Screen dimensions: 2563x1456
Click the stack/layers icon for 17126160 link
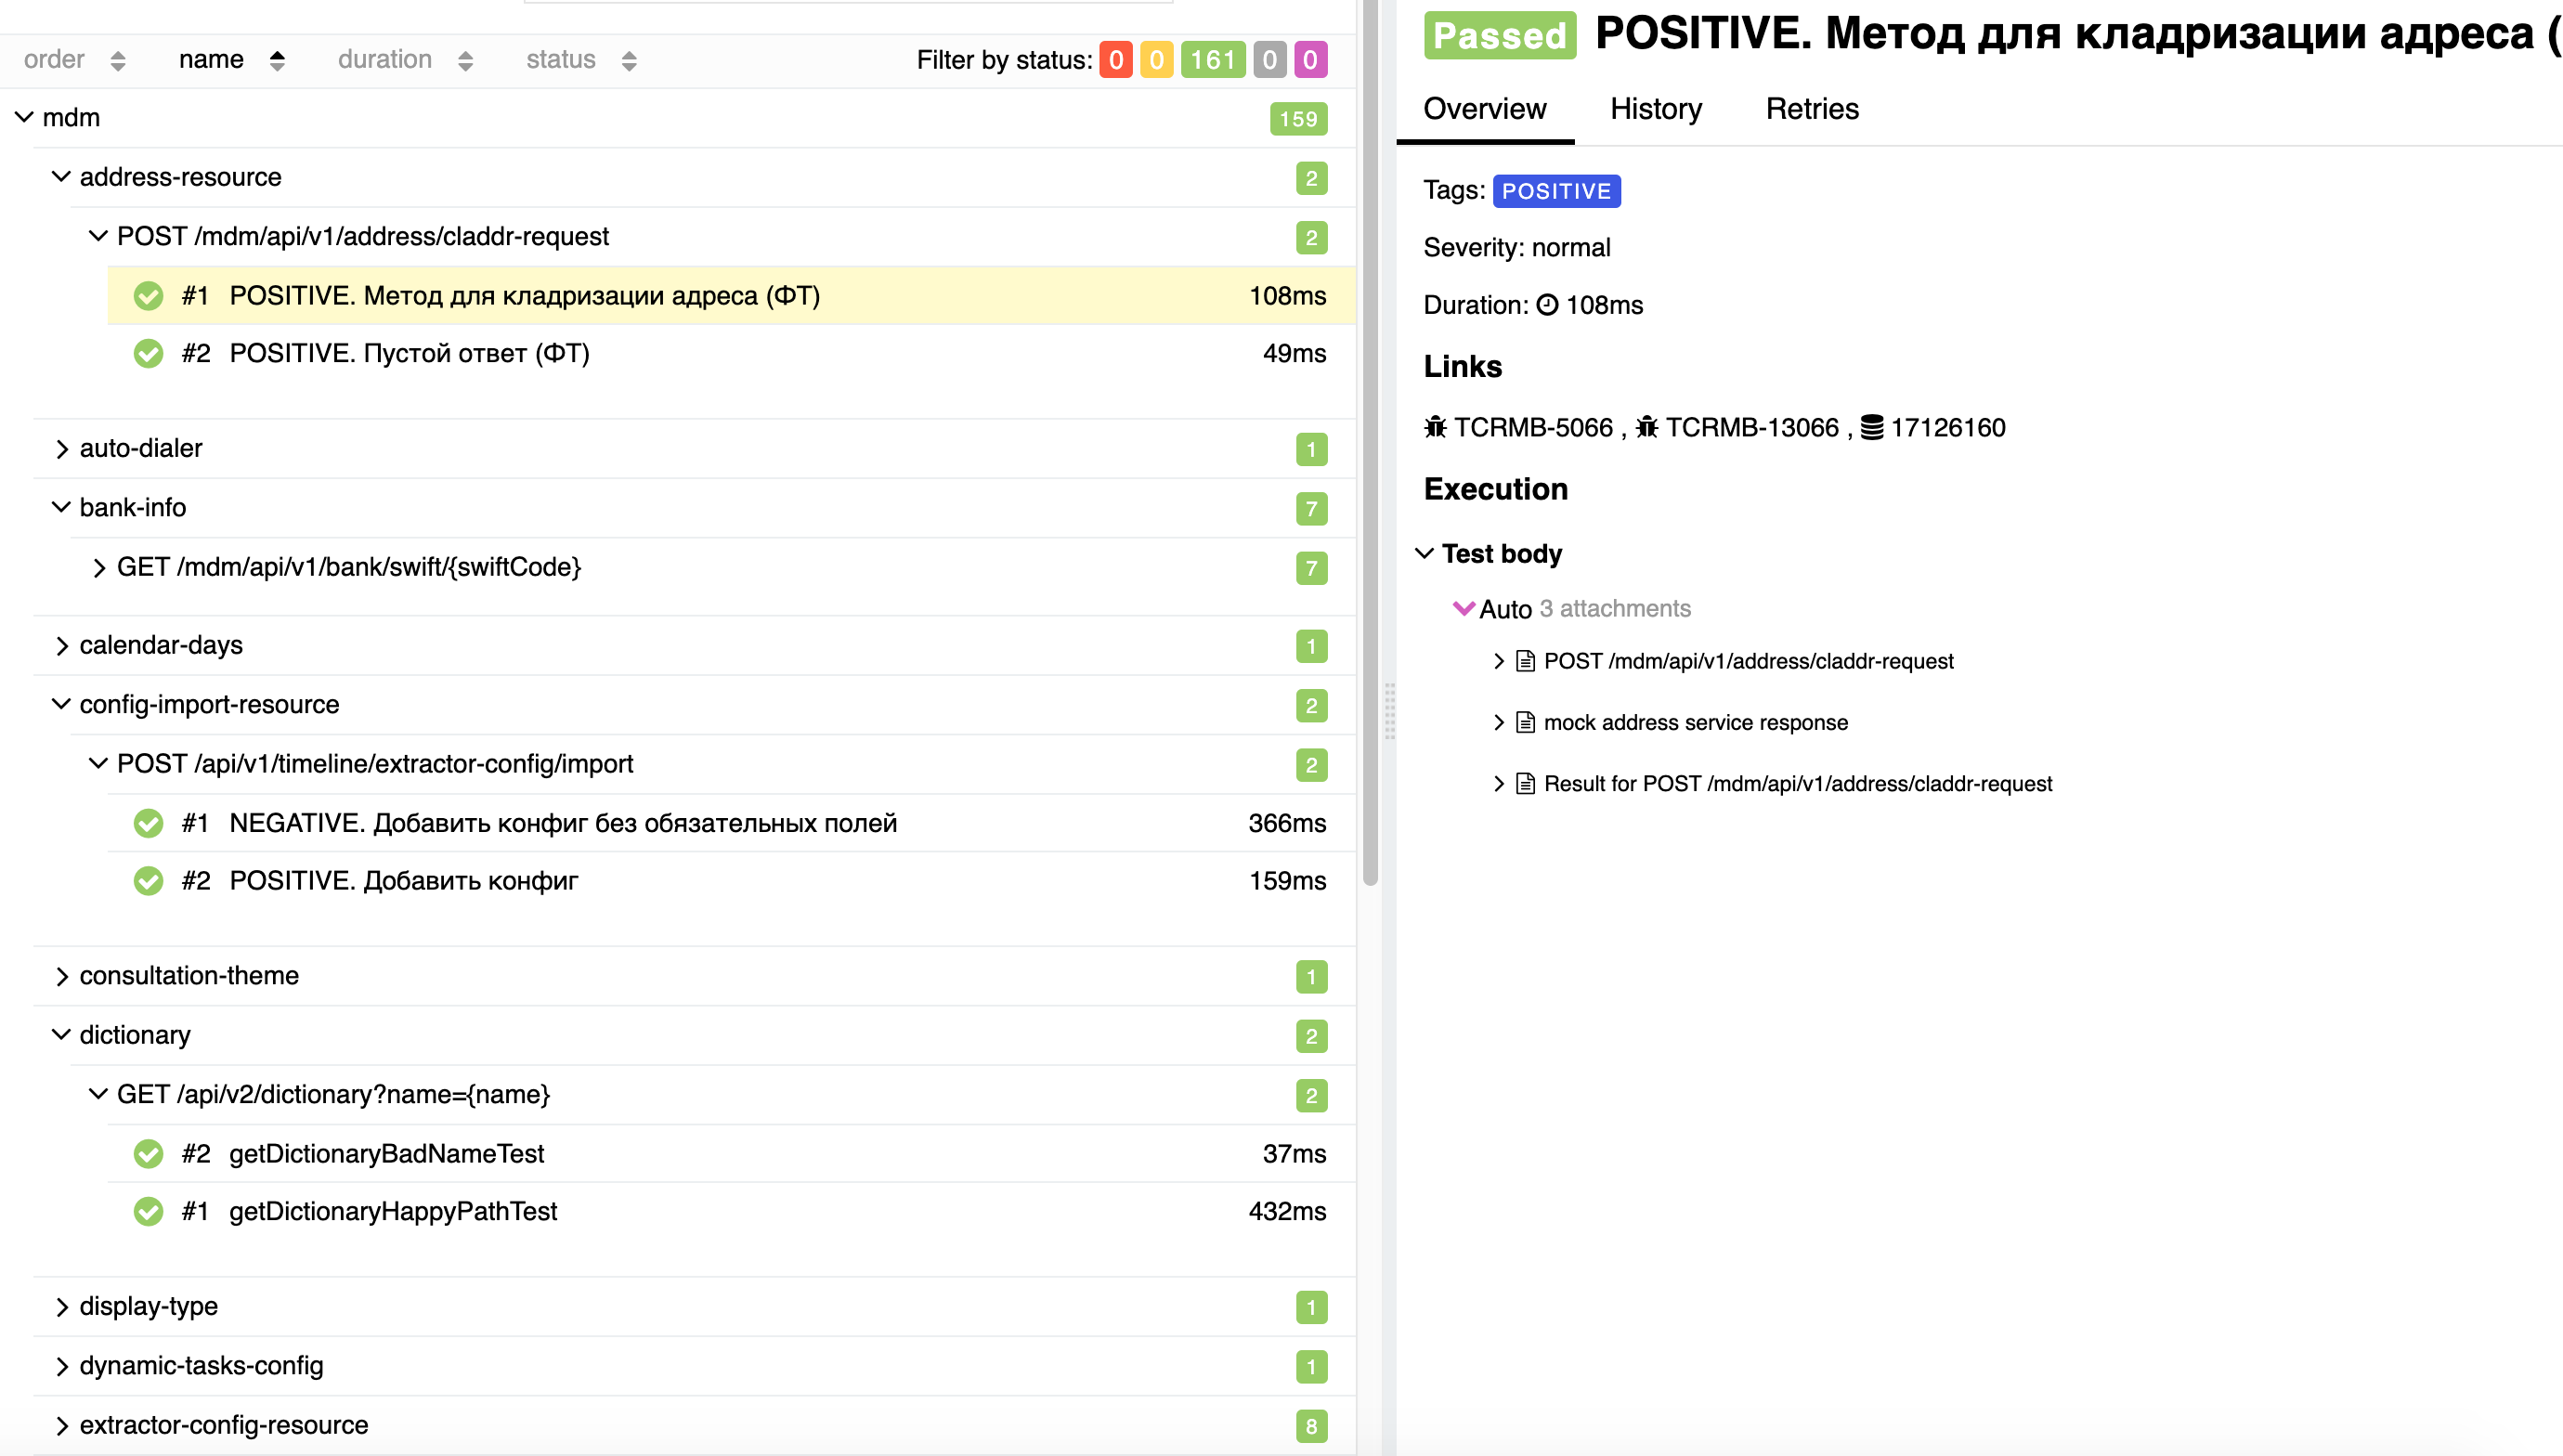[x=1871, y=428]
